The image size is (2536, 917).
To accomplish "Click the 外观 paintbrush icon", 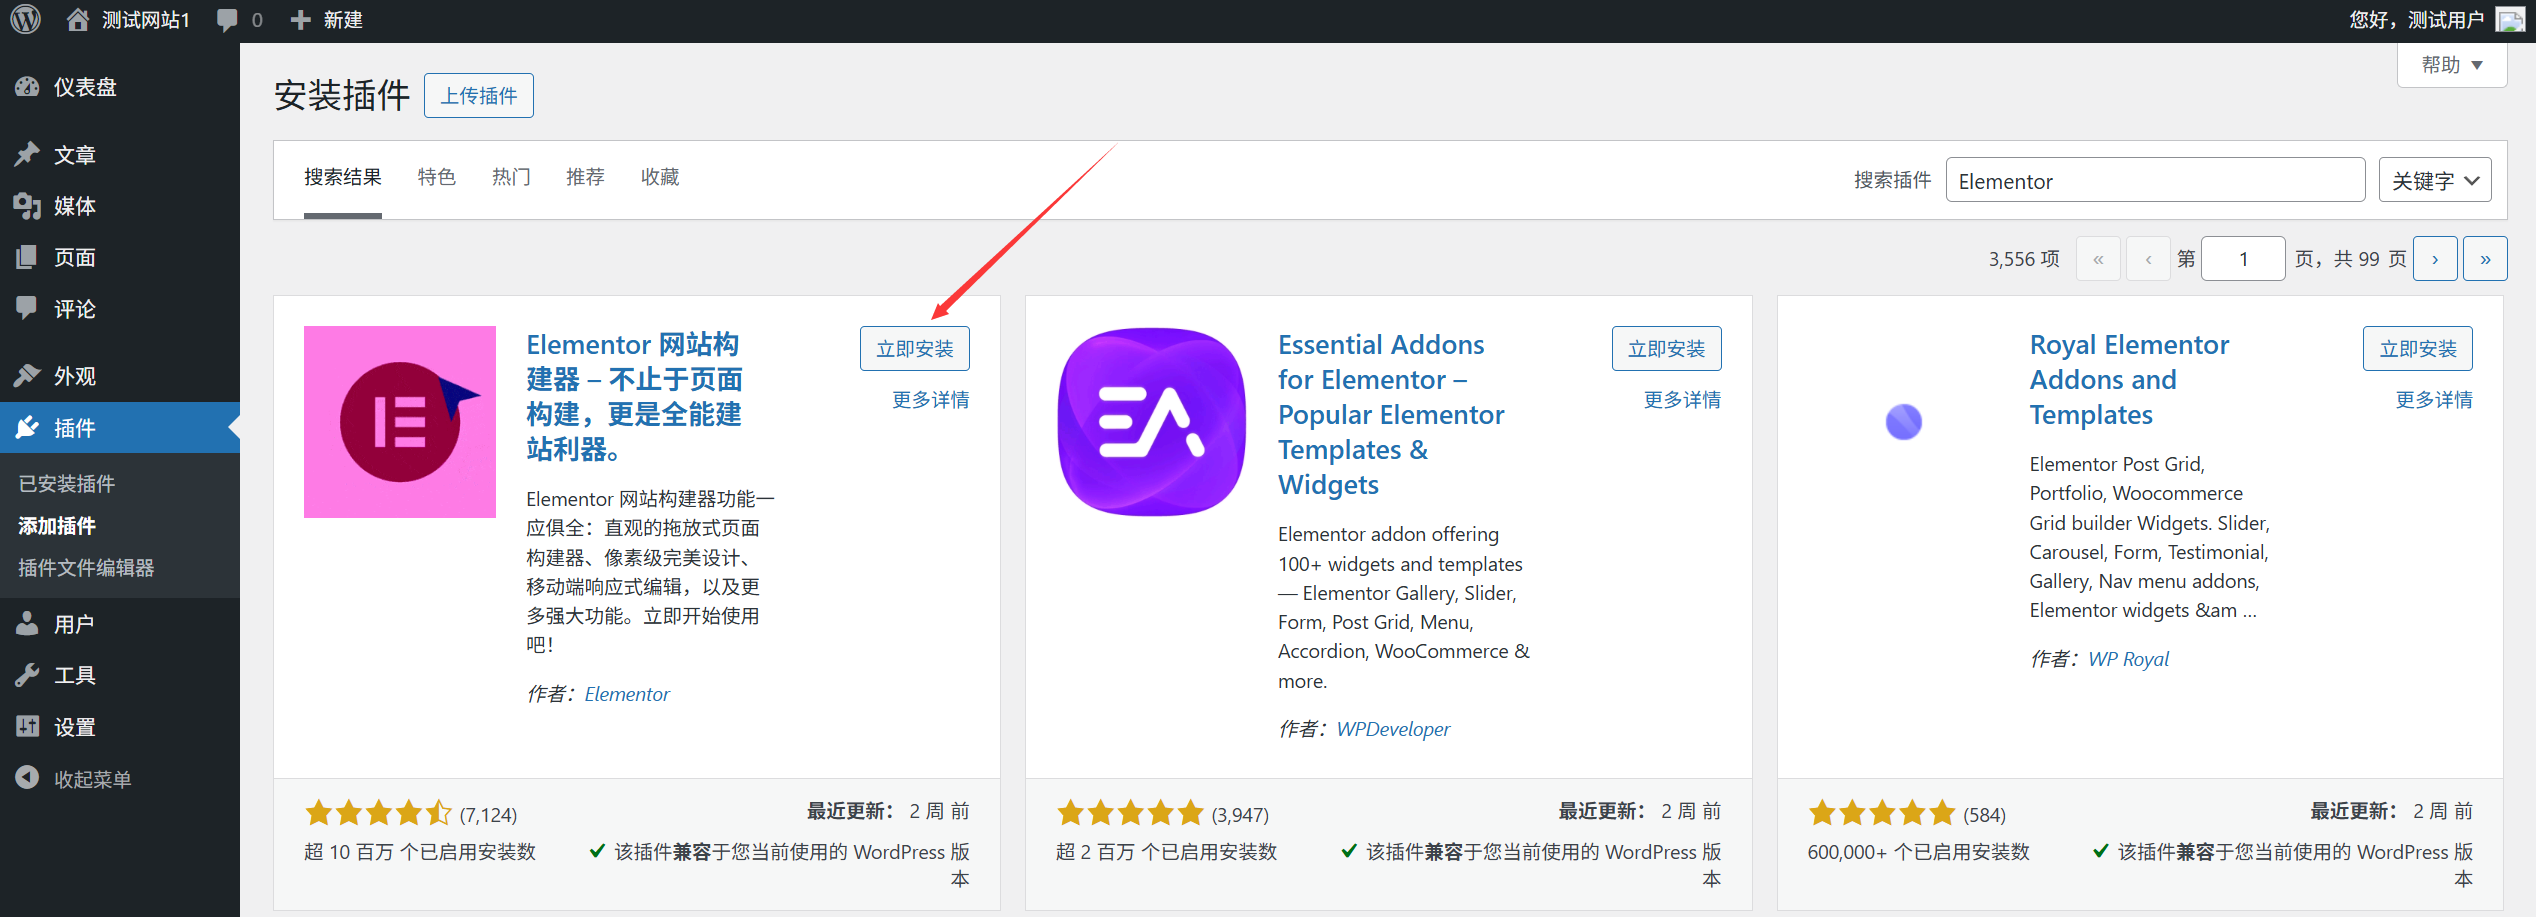I will coord(27,376).
